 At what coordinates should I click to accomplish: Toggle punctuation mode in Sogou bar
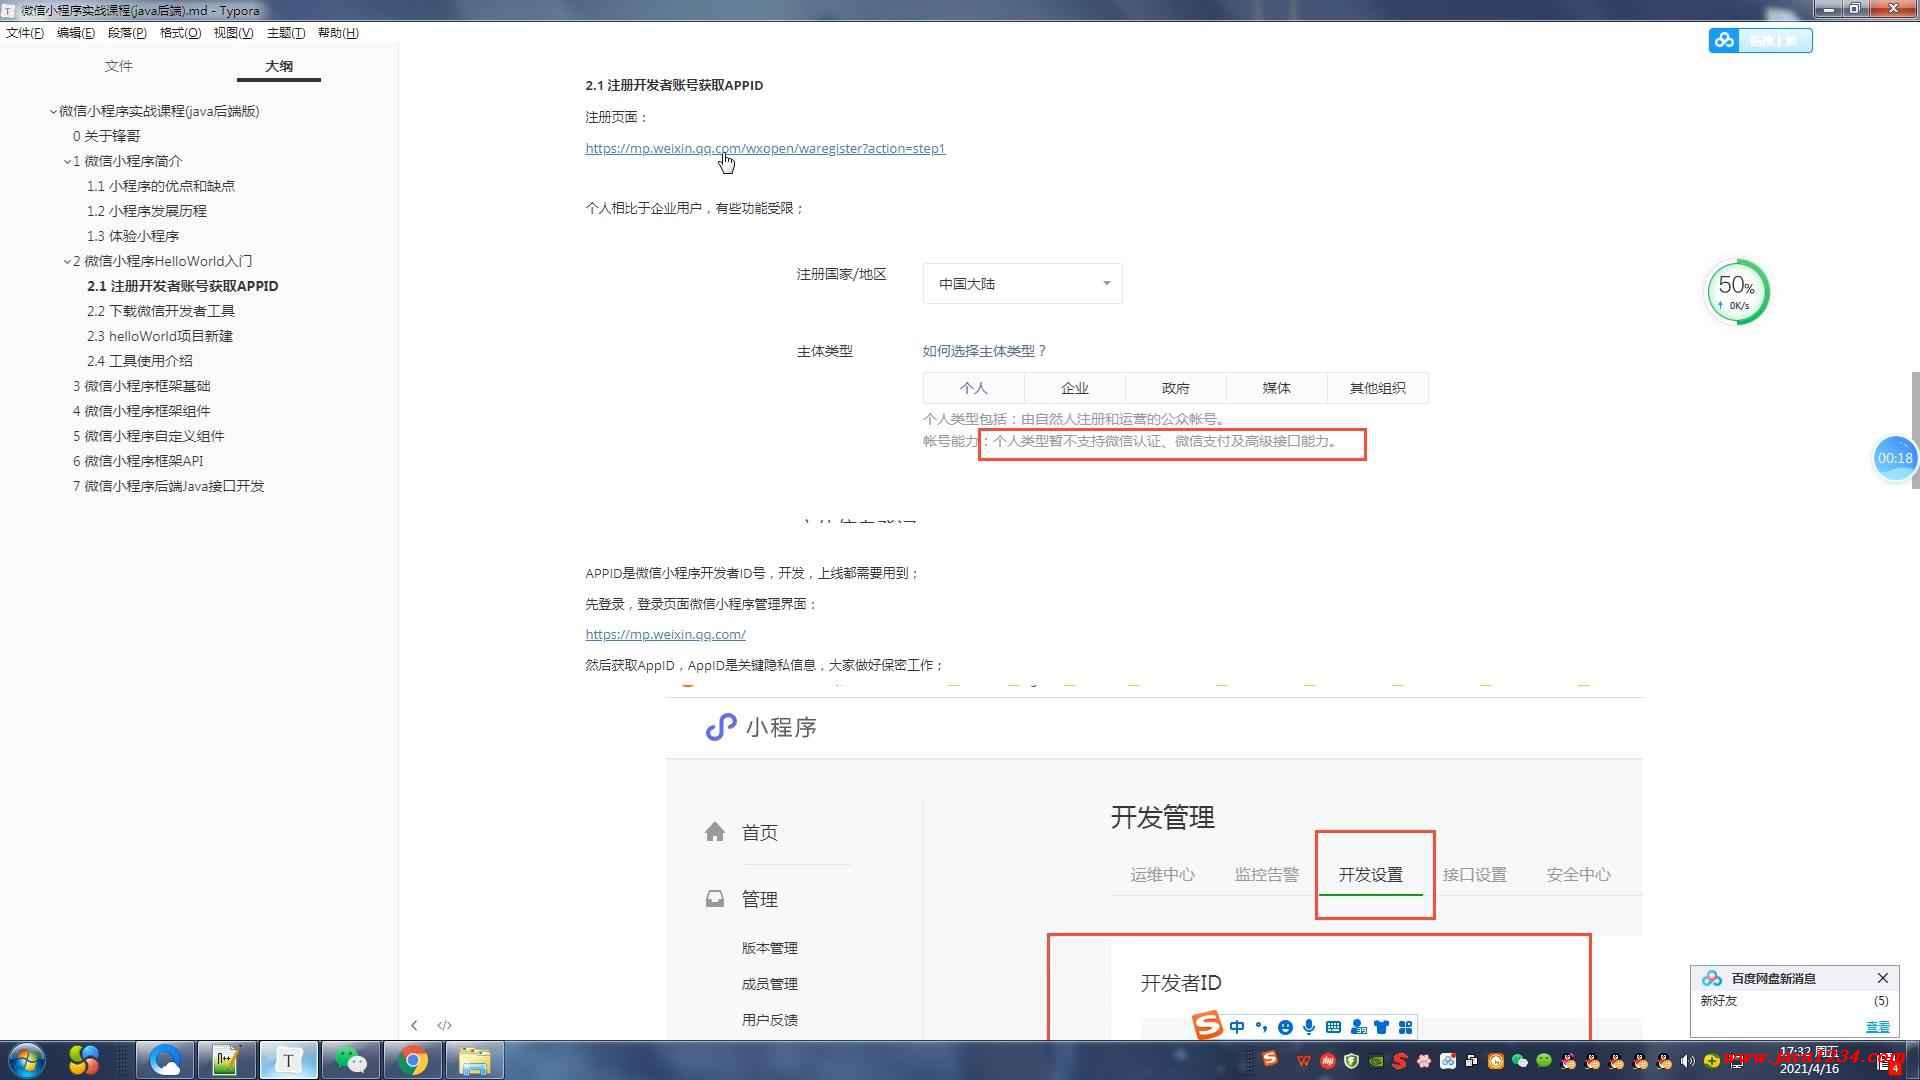coord(1261,1027)
